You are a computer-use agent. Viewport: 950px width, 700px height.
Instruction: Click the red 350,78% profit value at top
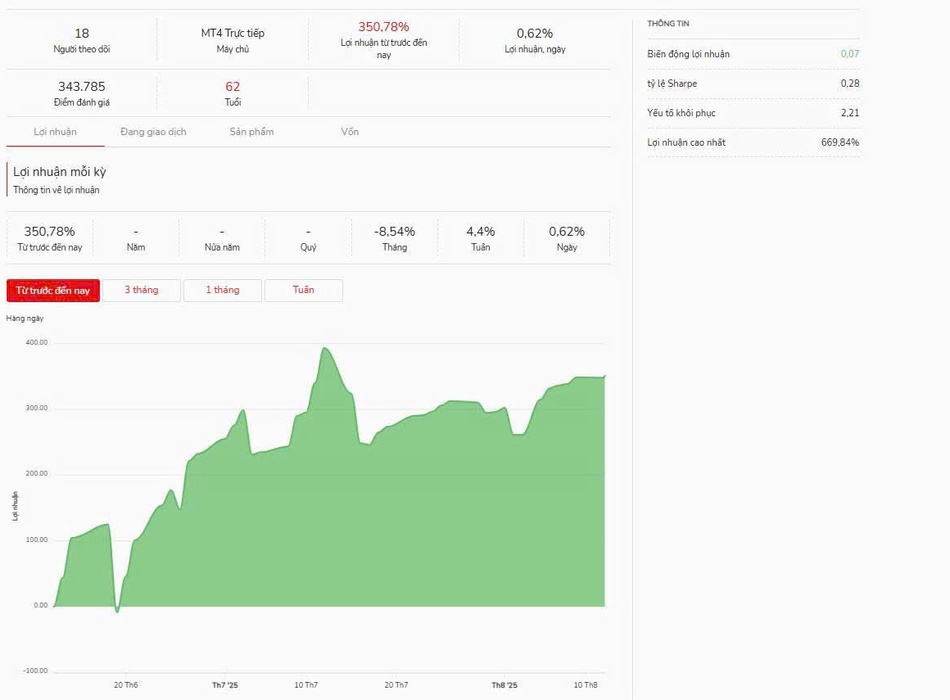(383, 27)
